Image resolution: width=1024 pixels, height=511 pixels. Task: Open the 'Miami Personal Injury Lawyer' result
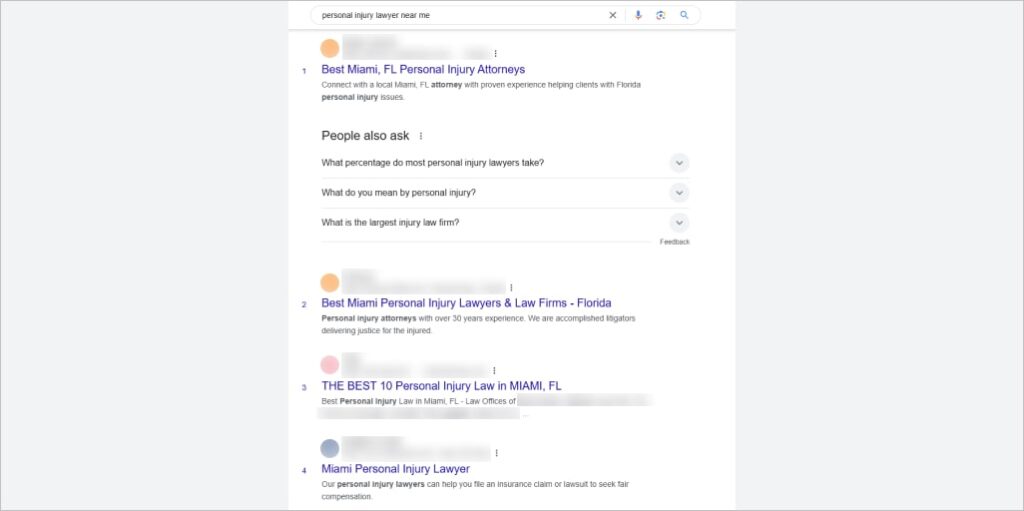coord(395,469)
